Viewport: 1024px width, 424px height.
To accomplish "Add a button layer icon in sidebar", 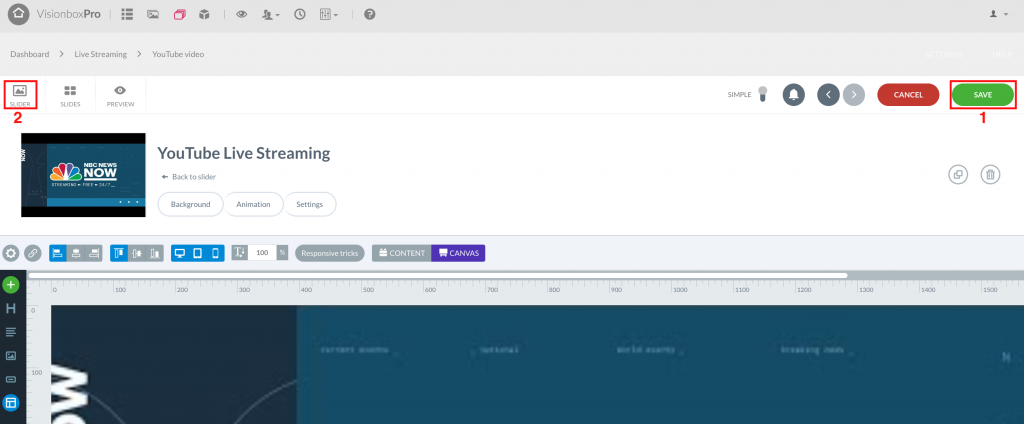I will (x=10, y=379).
